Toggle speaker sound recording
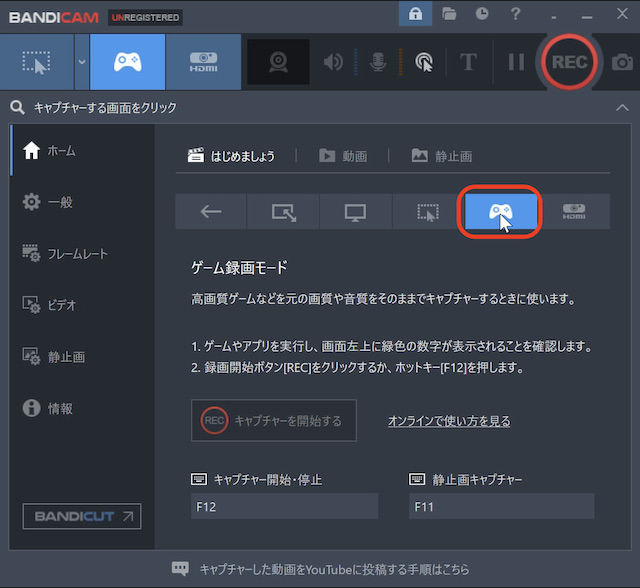The height and width of the screenshot is (588, 640). click(333, 62)
